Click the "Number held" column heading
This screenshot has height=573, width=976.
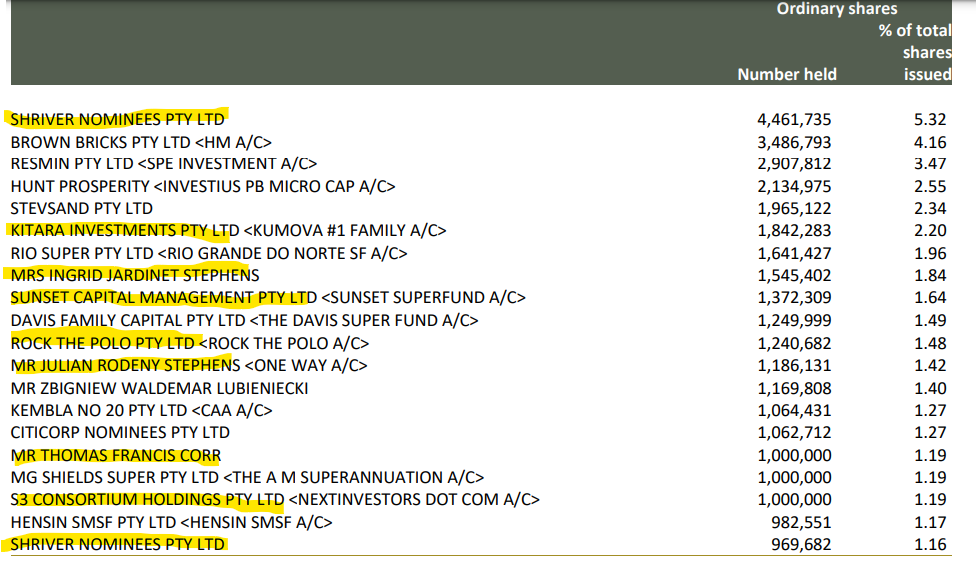point(787,74)
